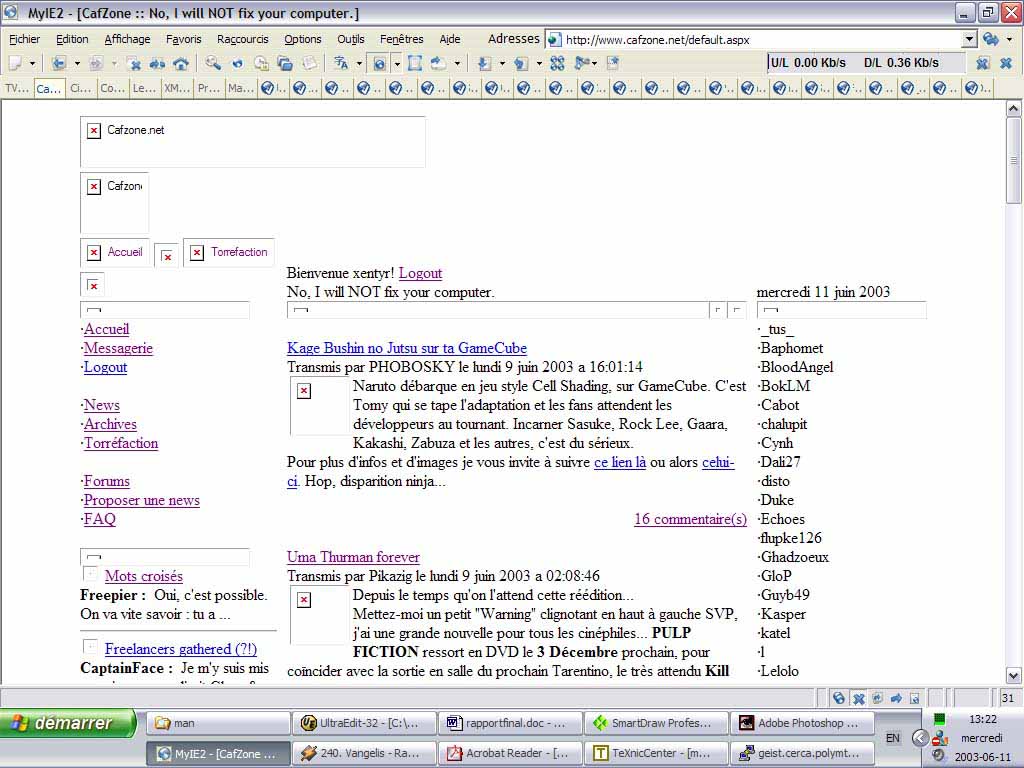This screenshot has width=1024, height=768.
Task: Open the Mots croisés forum link
Action: point(144,576)
